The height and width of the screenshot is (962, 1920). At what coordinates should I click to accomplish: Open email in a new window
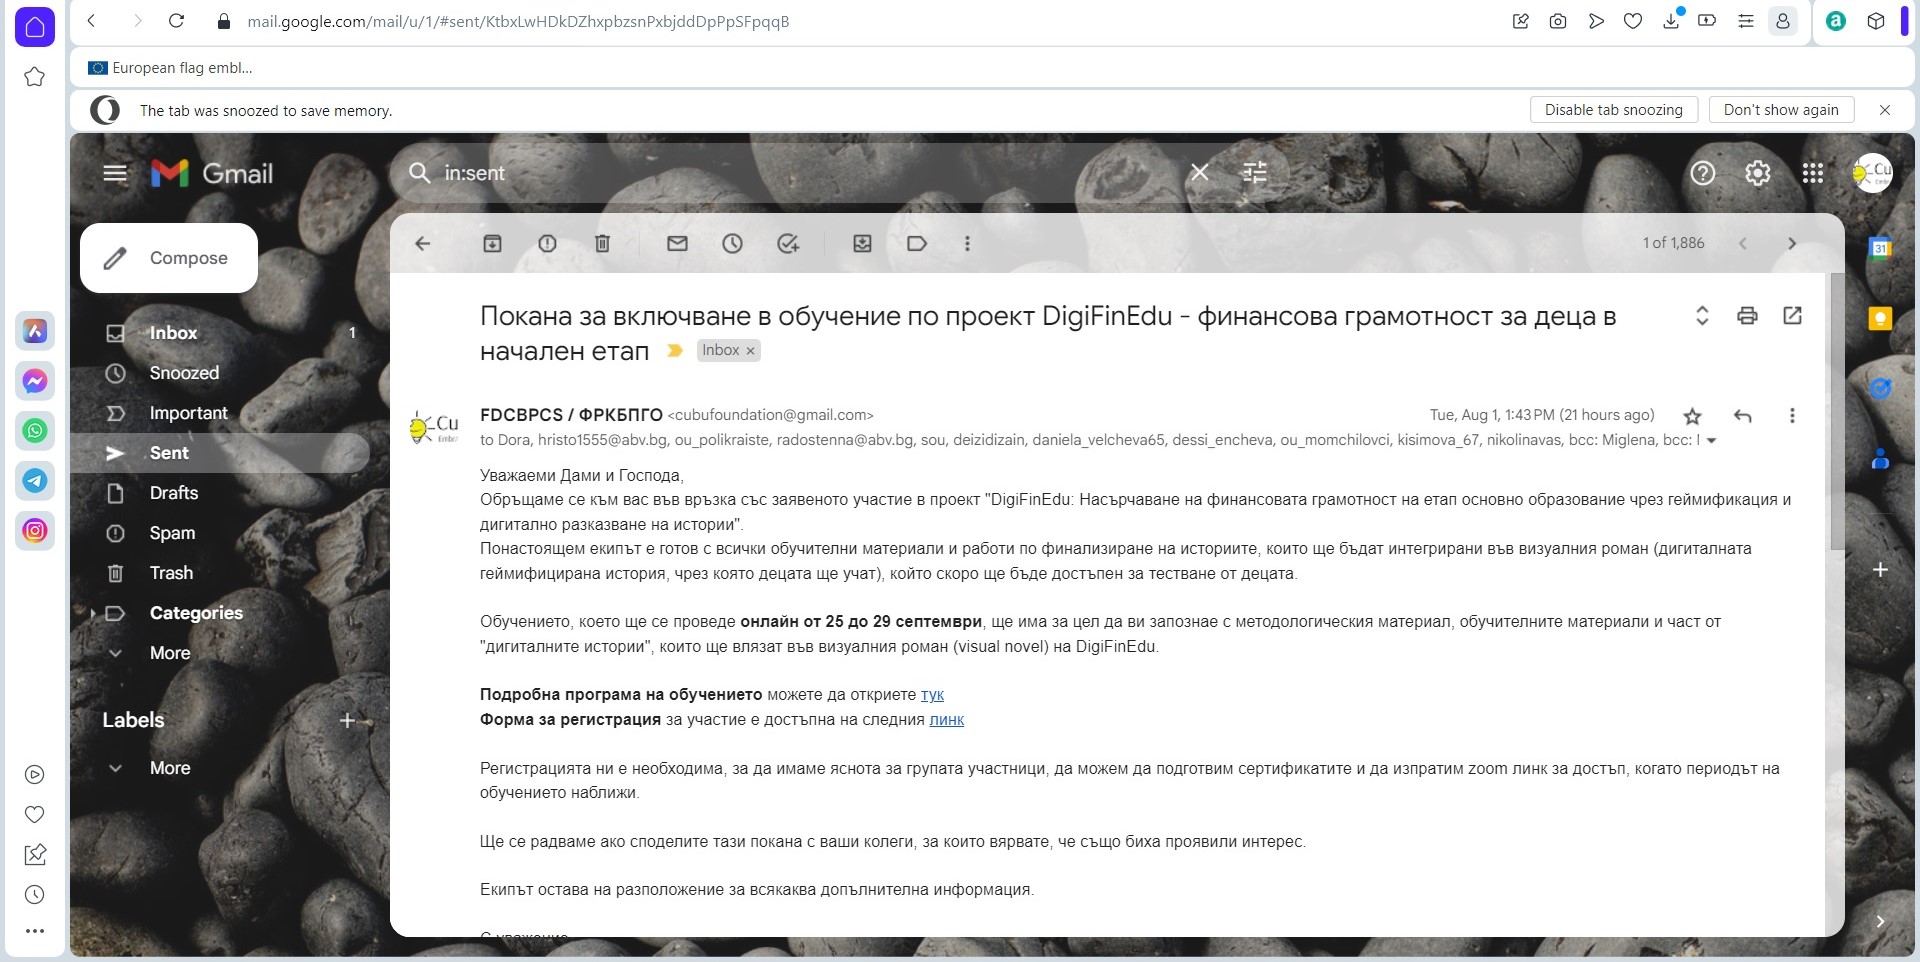click(x=1792, y=316)
